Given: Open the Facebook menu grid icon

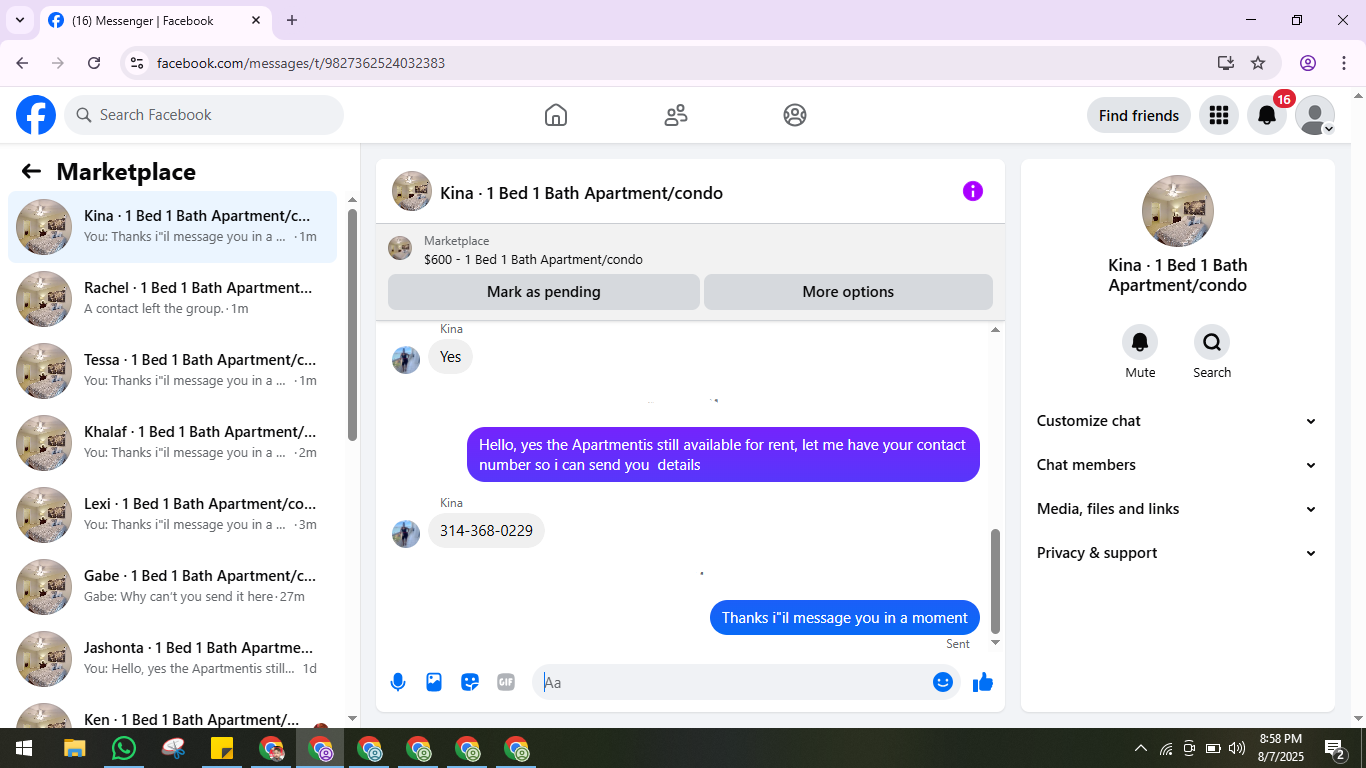Looking at the screenshot, I should coord(1218,115).
